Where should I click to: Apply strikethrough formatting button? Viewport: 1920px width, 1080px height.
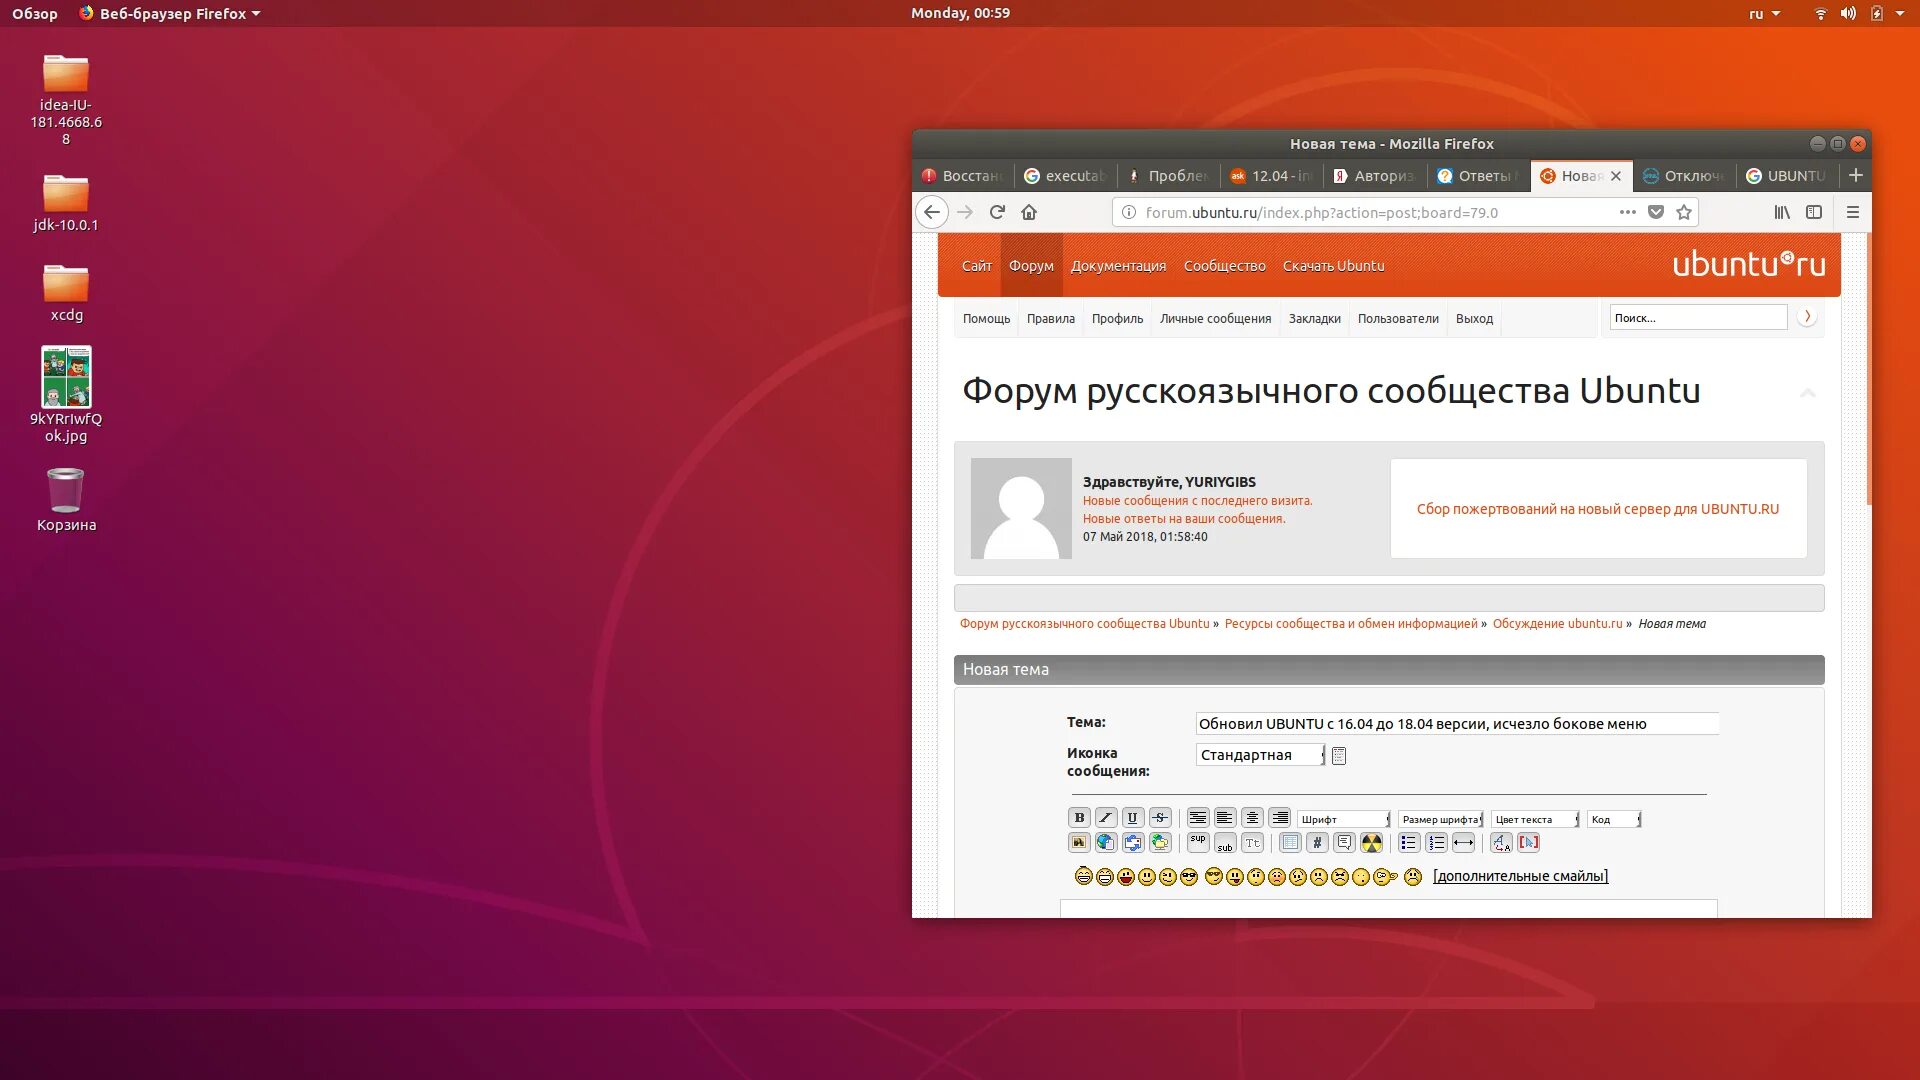tap(1160, 818)
